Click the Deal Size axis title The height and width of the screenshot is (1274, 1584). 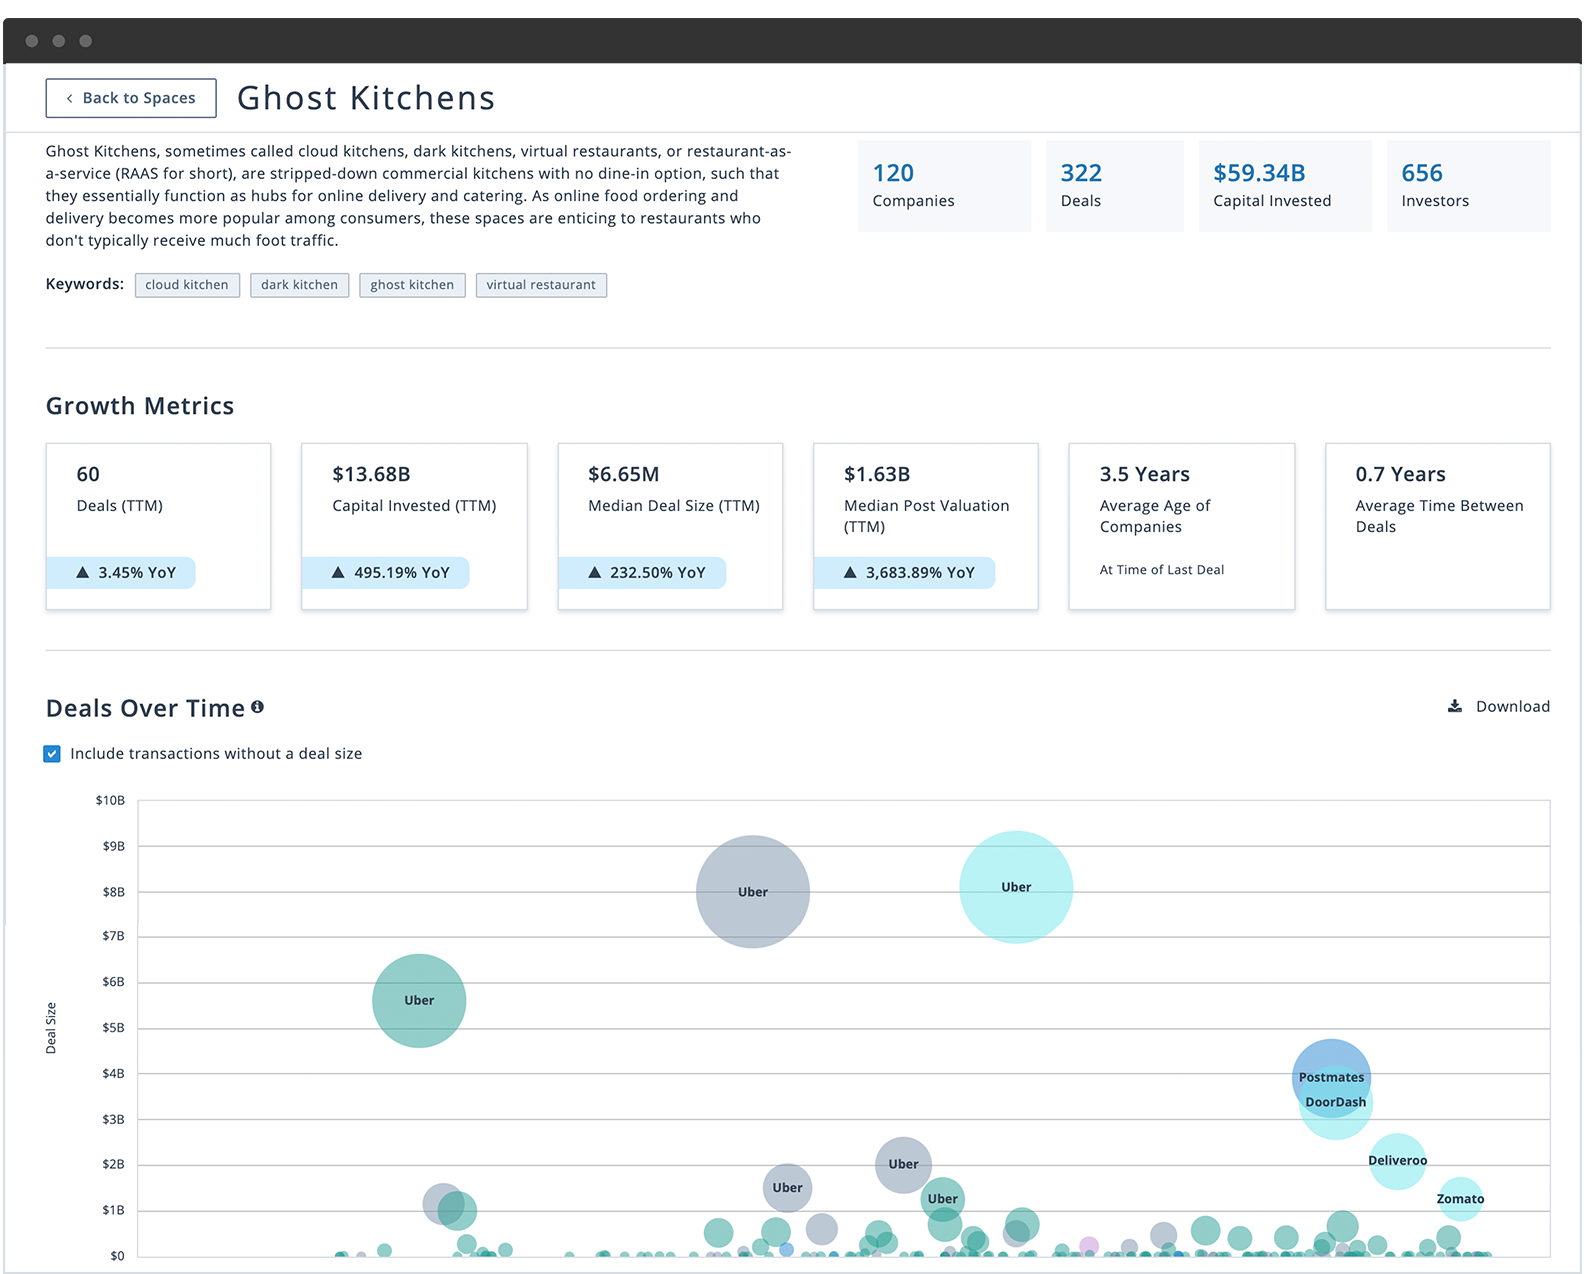click(x=51, y=1028)
